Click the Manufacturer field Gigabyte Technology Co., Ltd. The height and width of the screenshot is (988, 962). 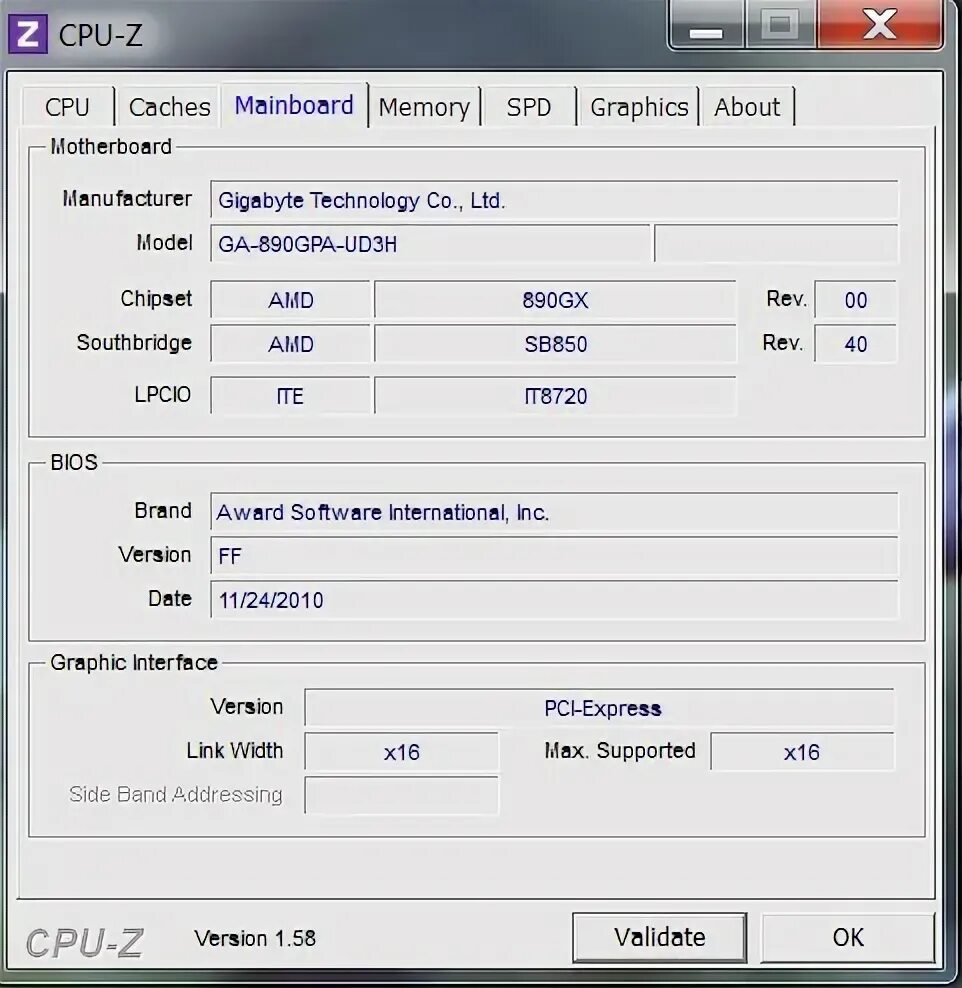(554, 200)
